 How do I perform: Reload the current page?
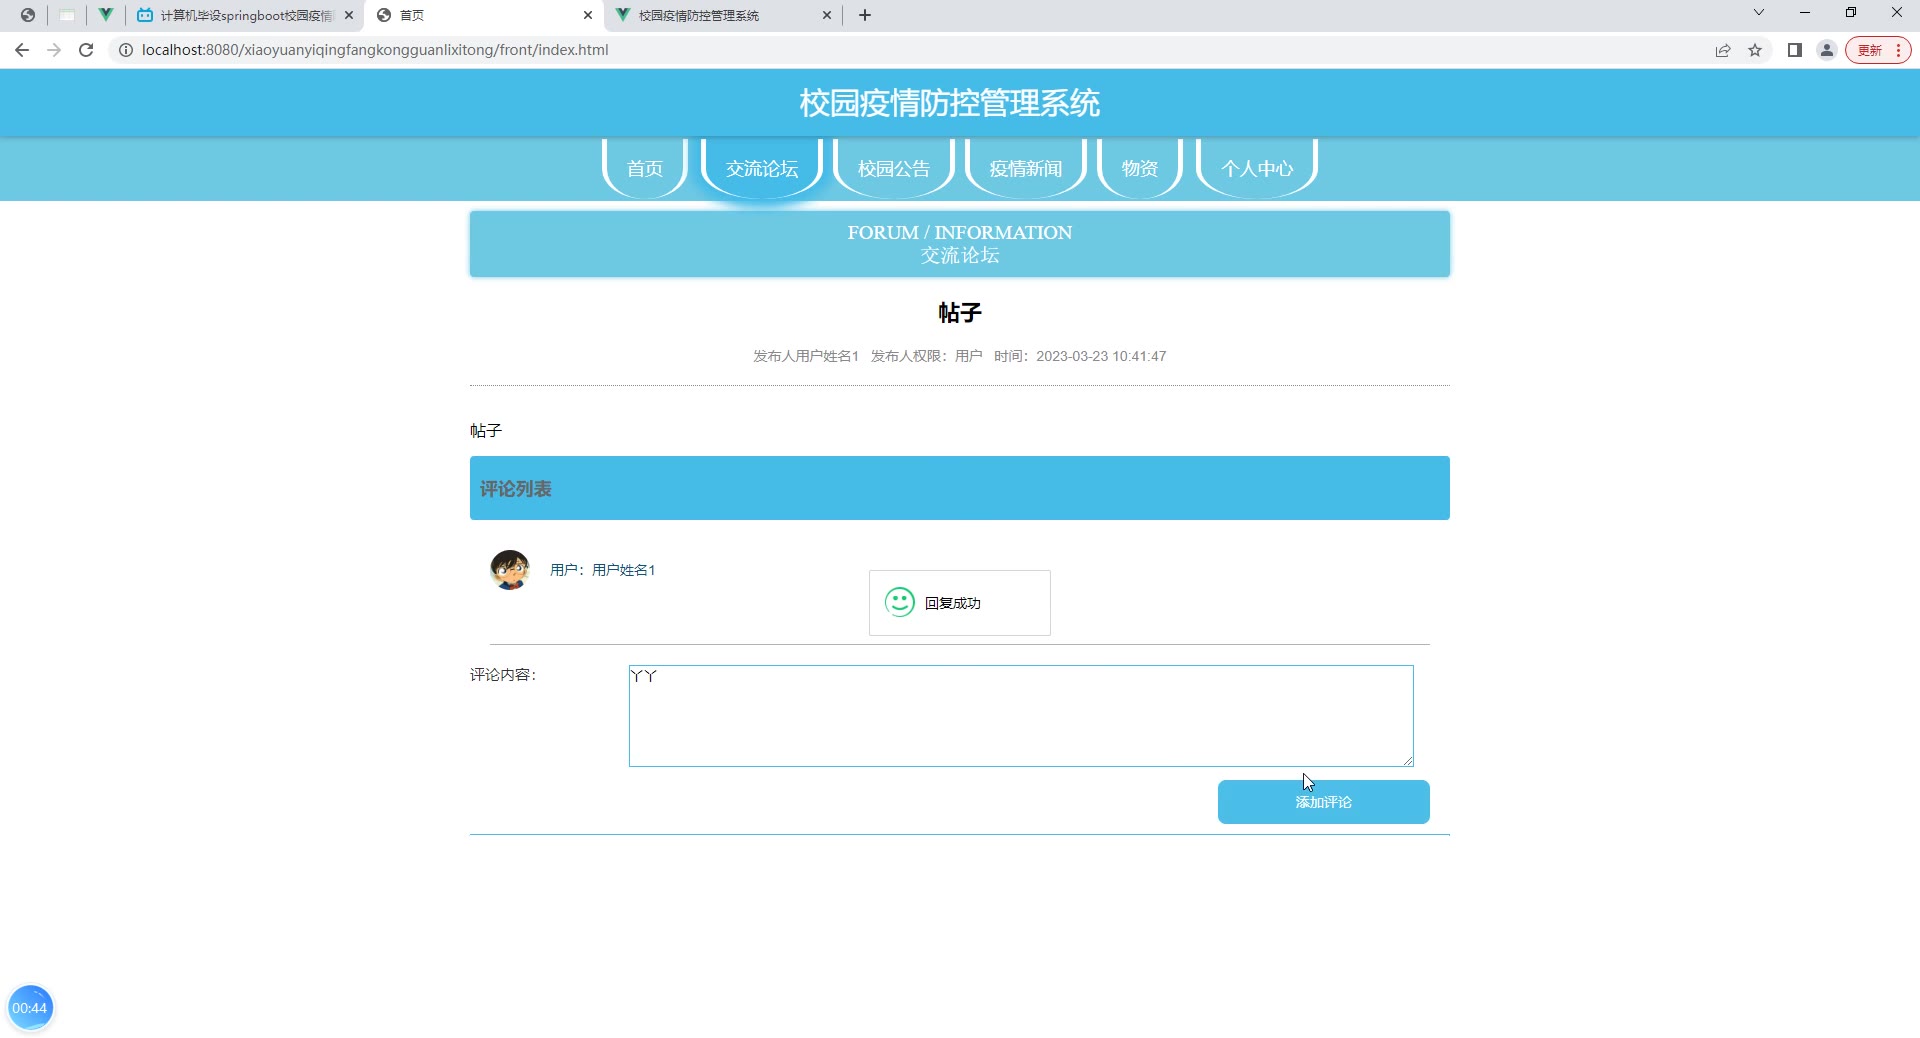point(86,50)
